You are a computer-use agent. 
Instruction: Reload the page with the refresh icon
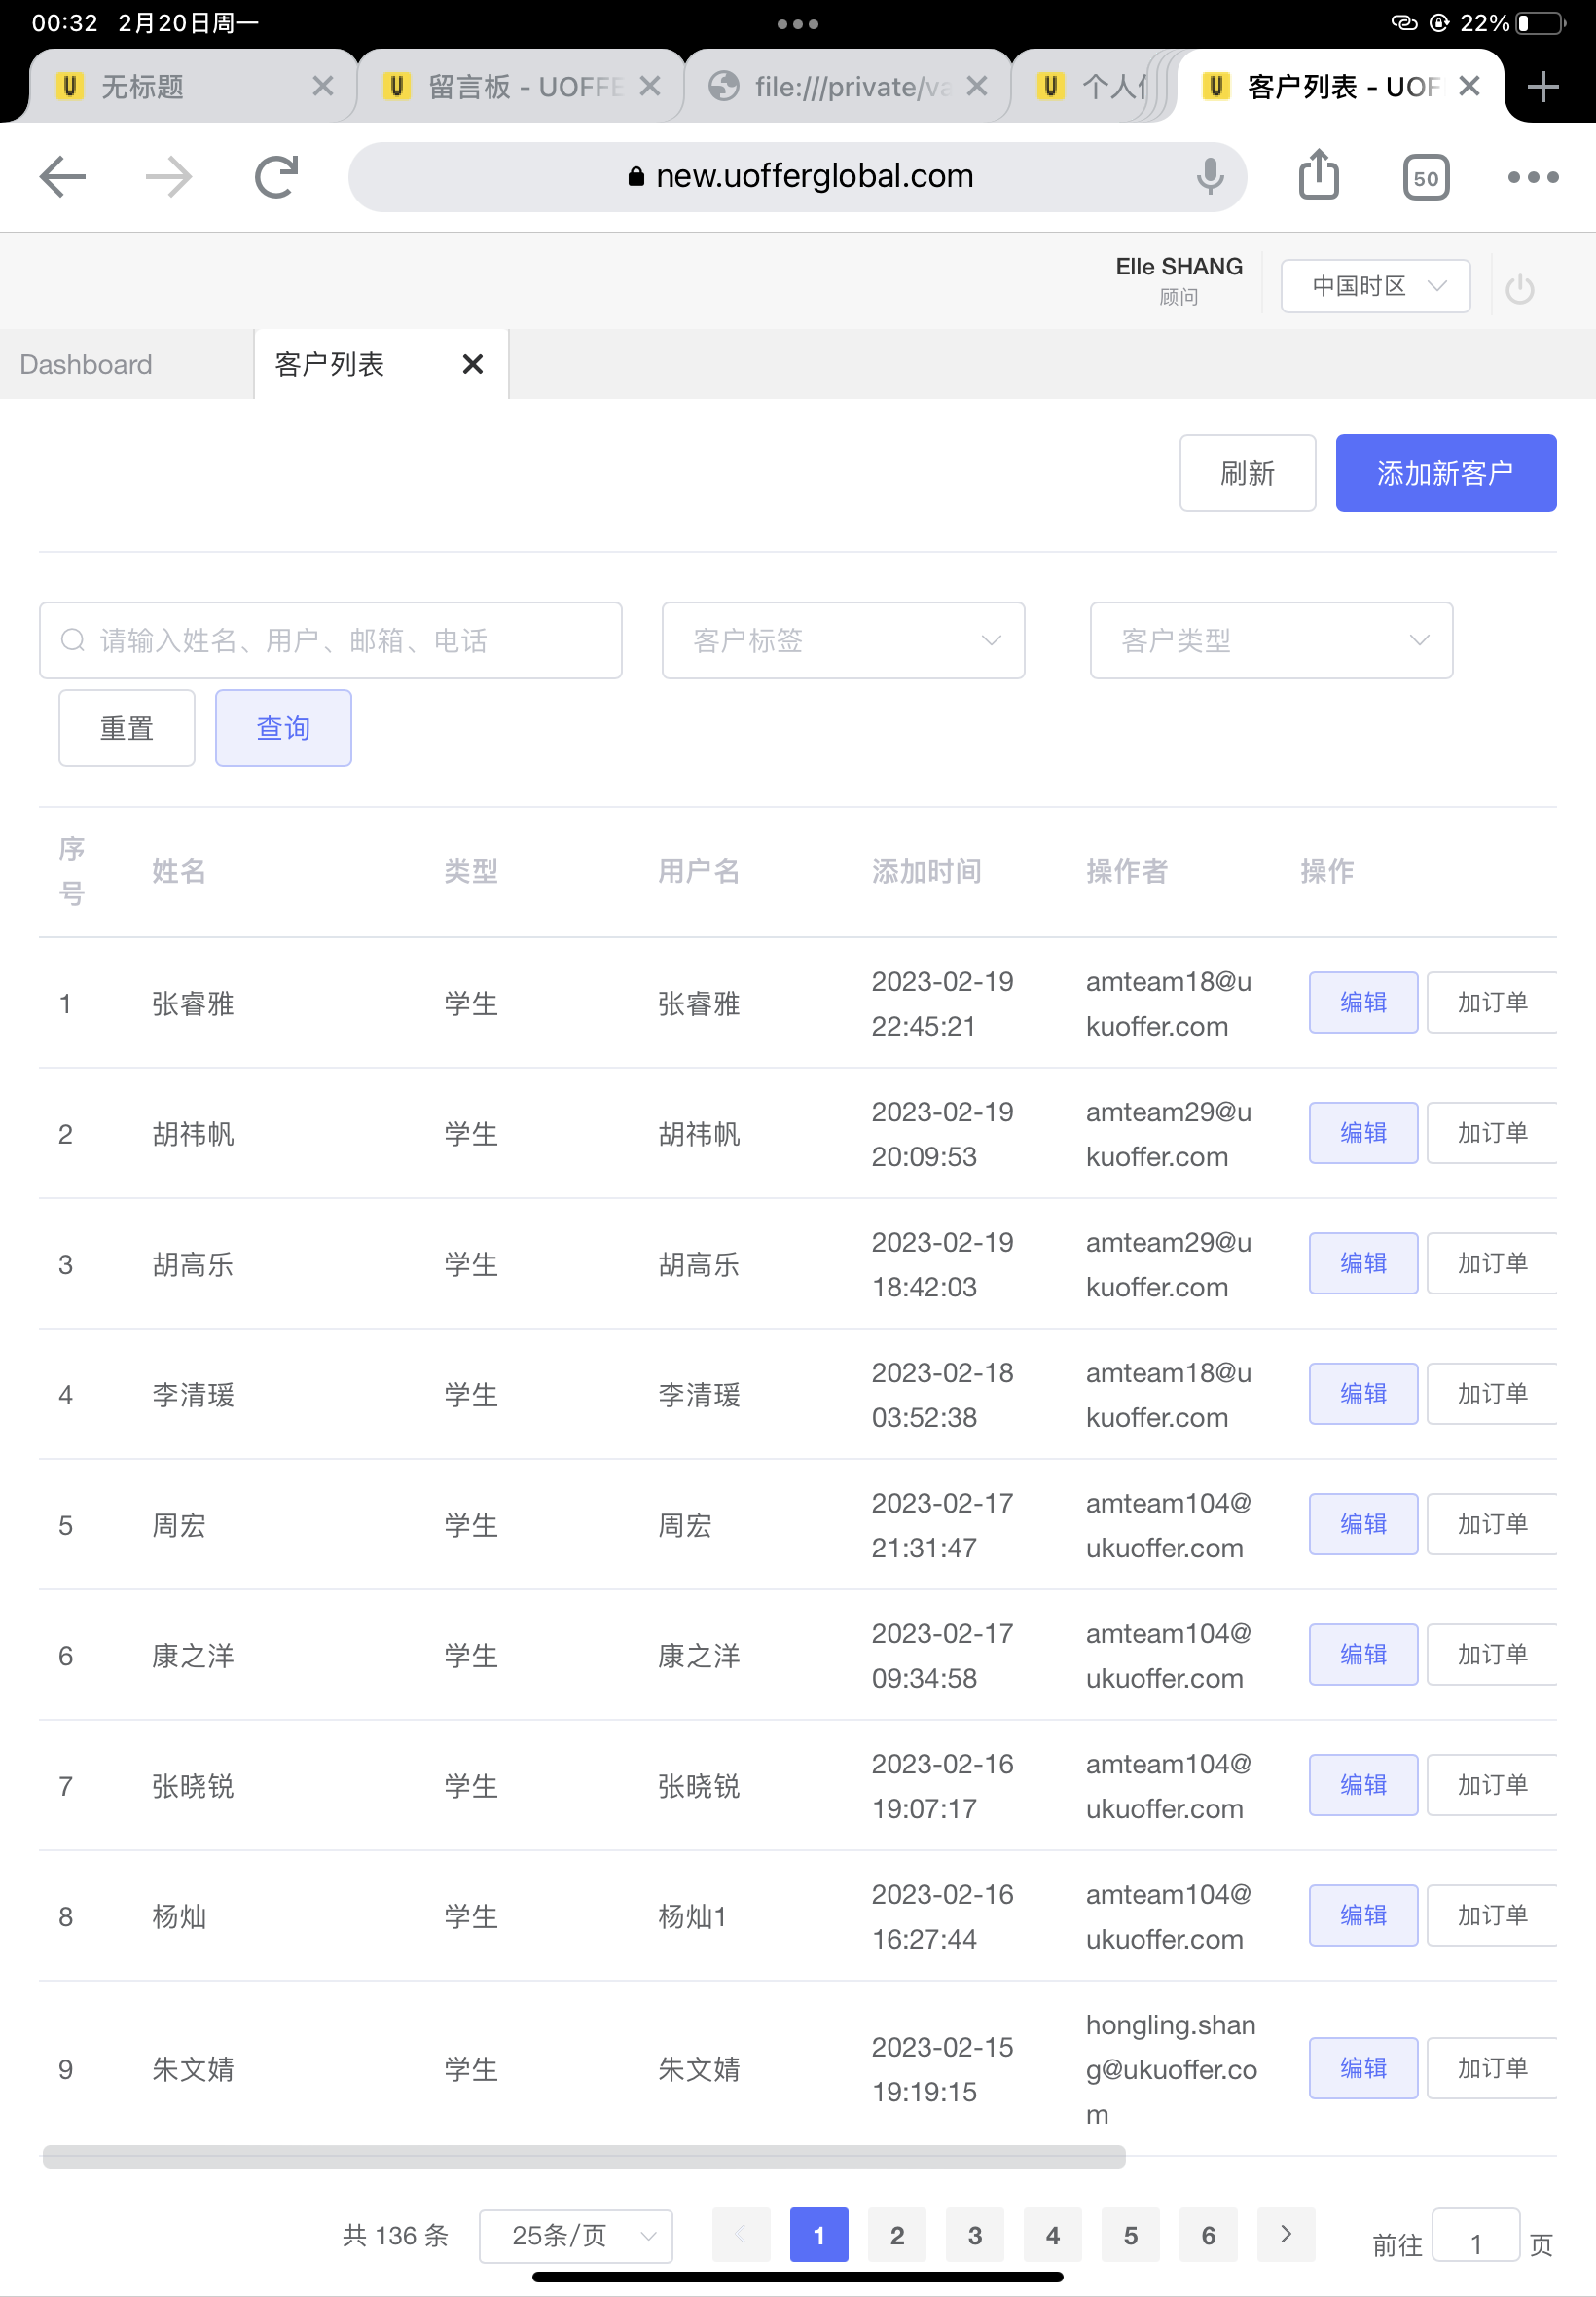pos(276,177)
